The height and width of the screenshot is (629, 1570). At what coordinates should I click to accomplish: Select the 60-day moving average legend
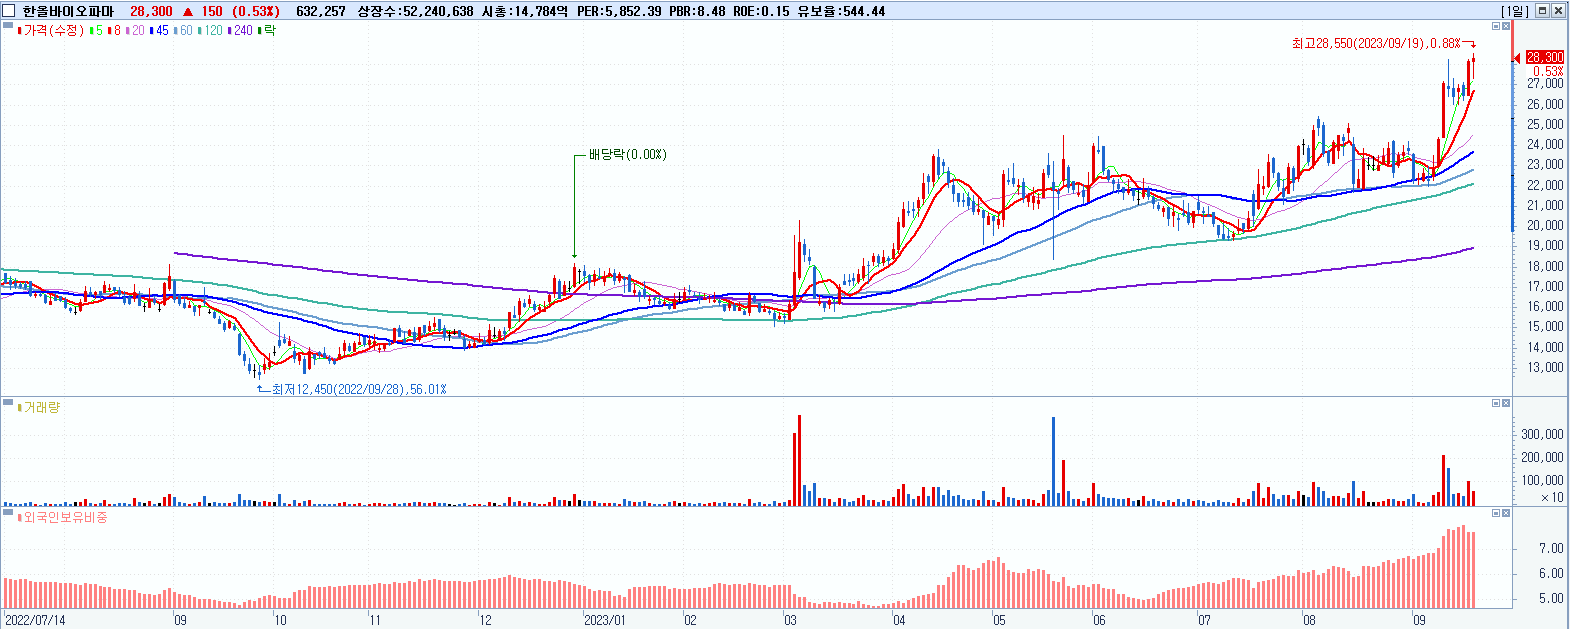tap(183, 31)
